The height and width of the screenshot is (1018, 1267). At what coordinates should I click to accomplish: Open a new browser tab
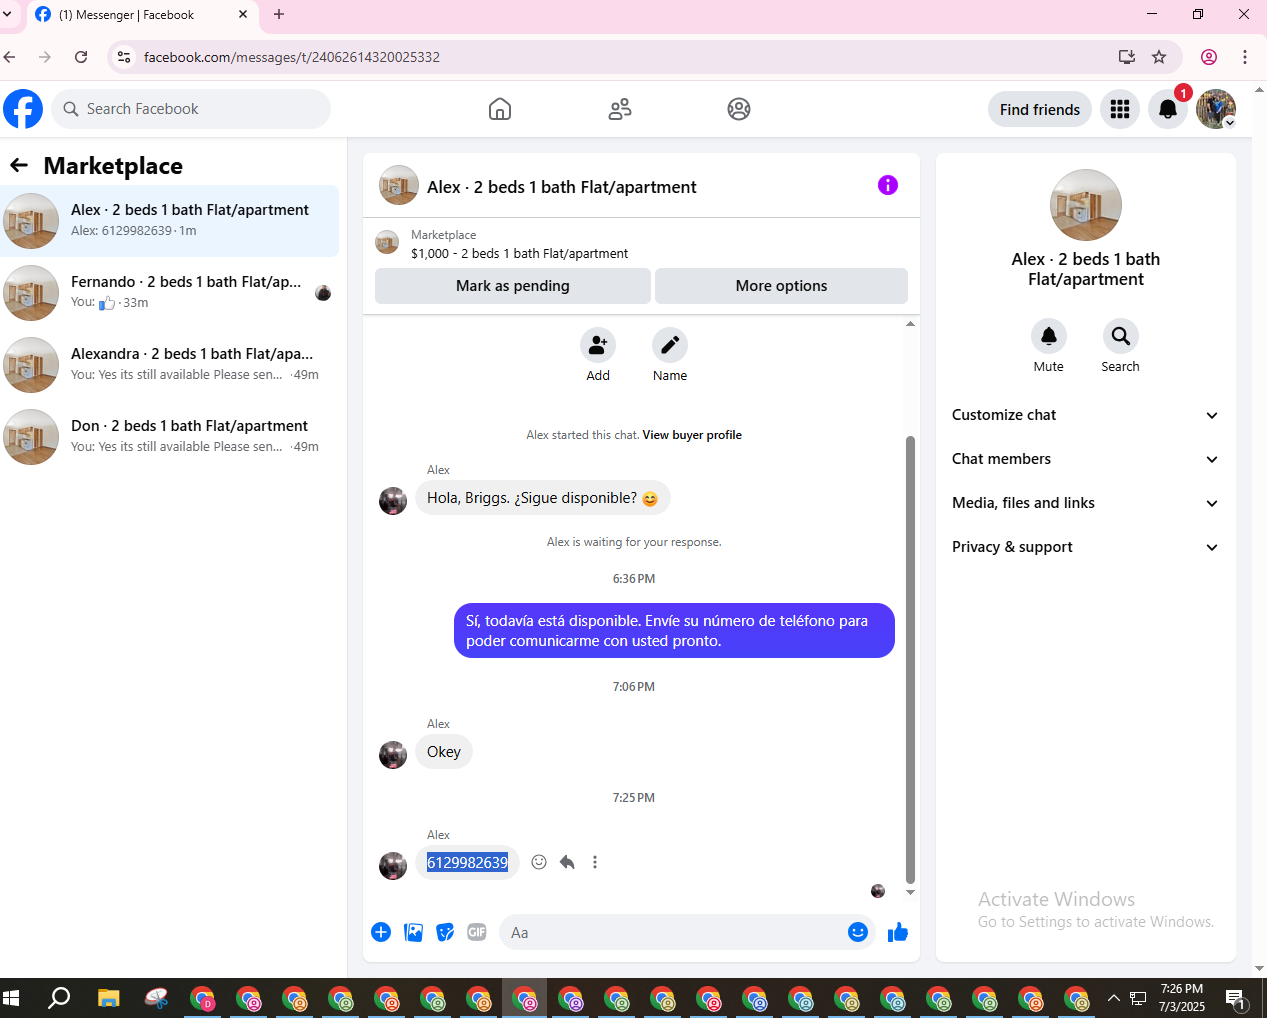pyautogui.click(x=279, y=15)
